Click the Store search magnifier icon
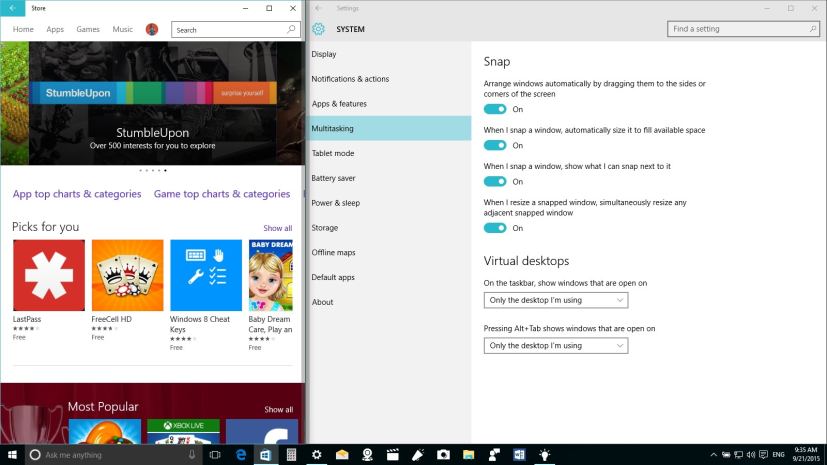 point(291,30)
